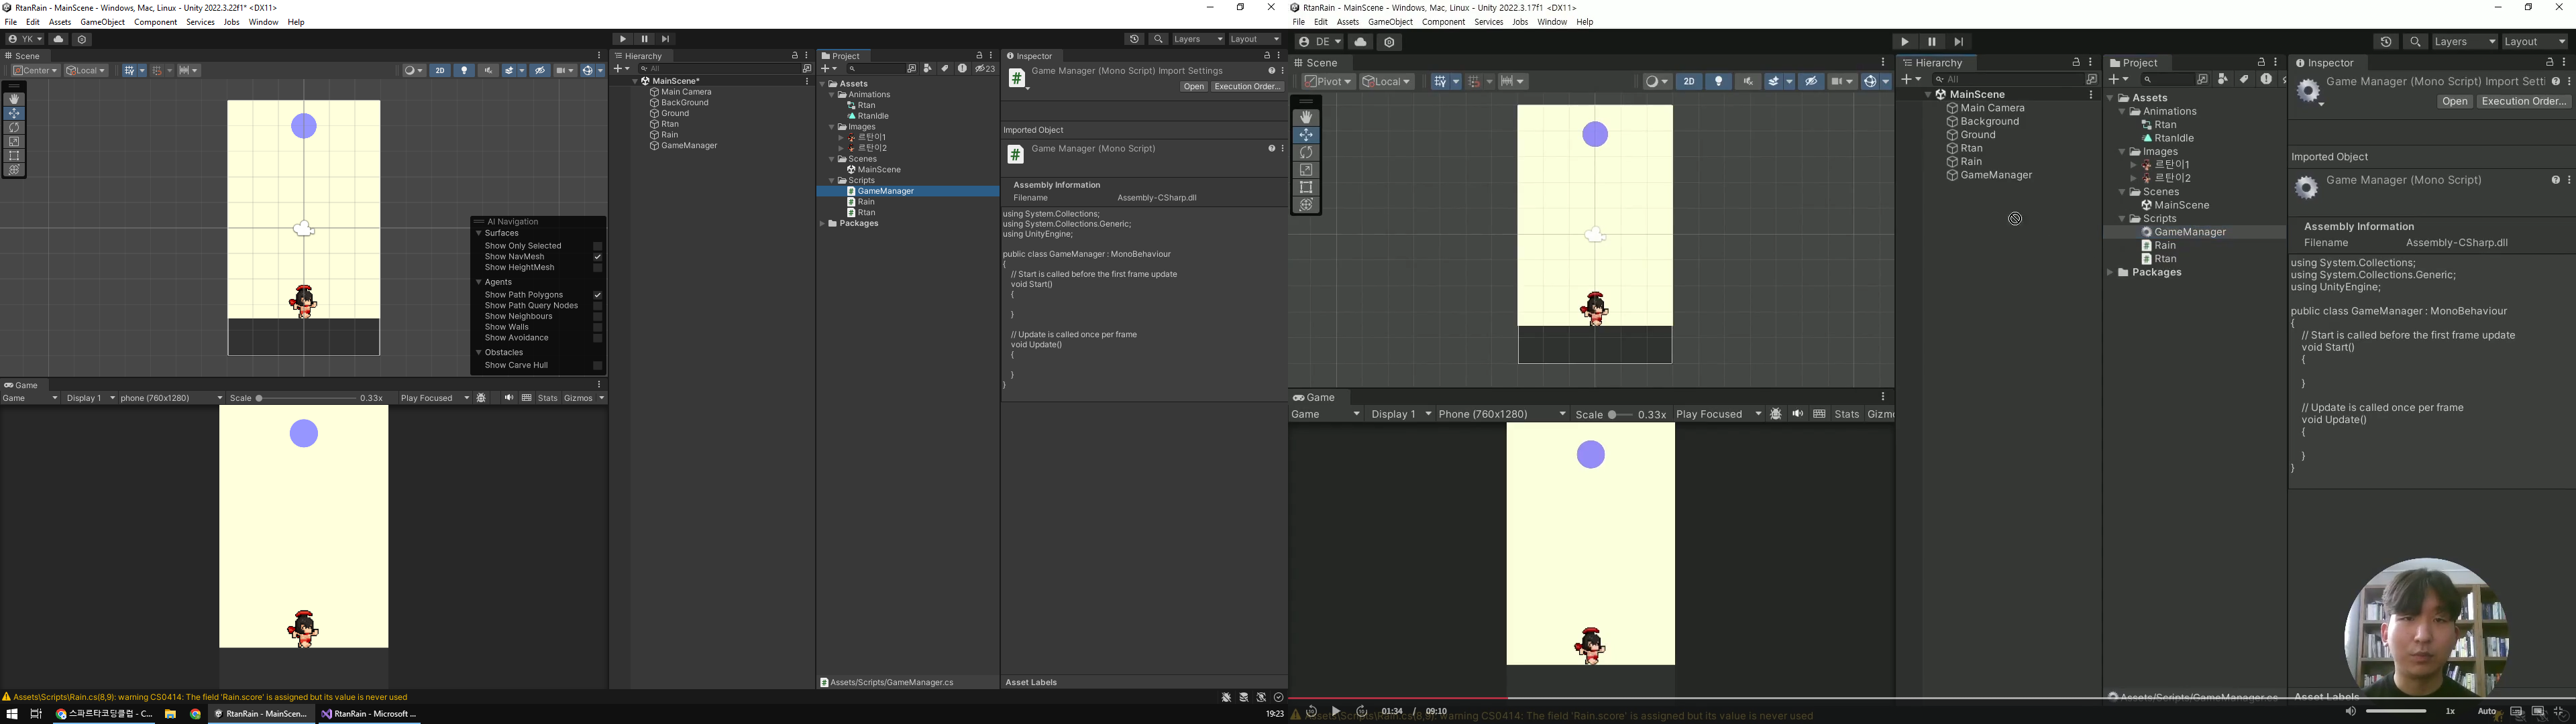This screenshot has width=2576, height=724.
Task: Toggle 2D mode in right Unity Scene view
Action: [x=1689, y=81]
